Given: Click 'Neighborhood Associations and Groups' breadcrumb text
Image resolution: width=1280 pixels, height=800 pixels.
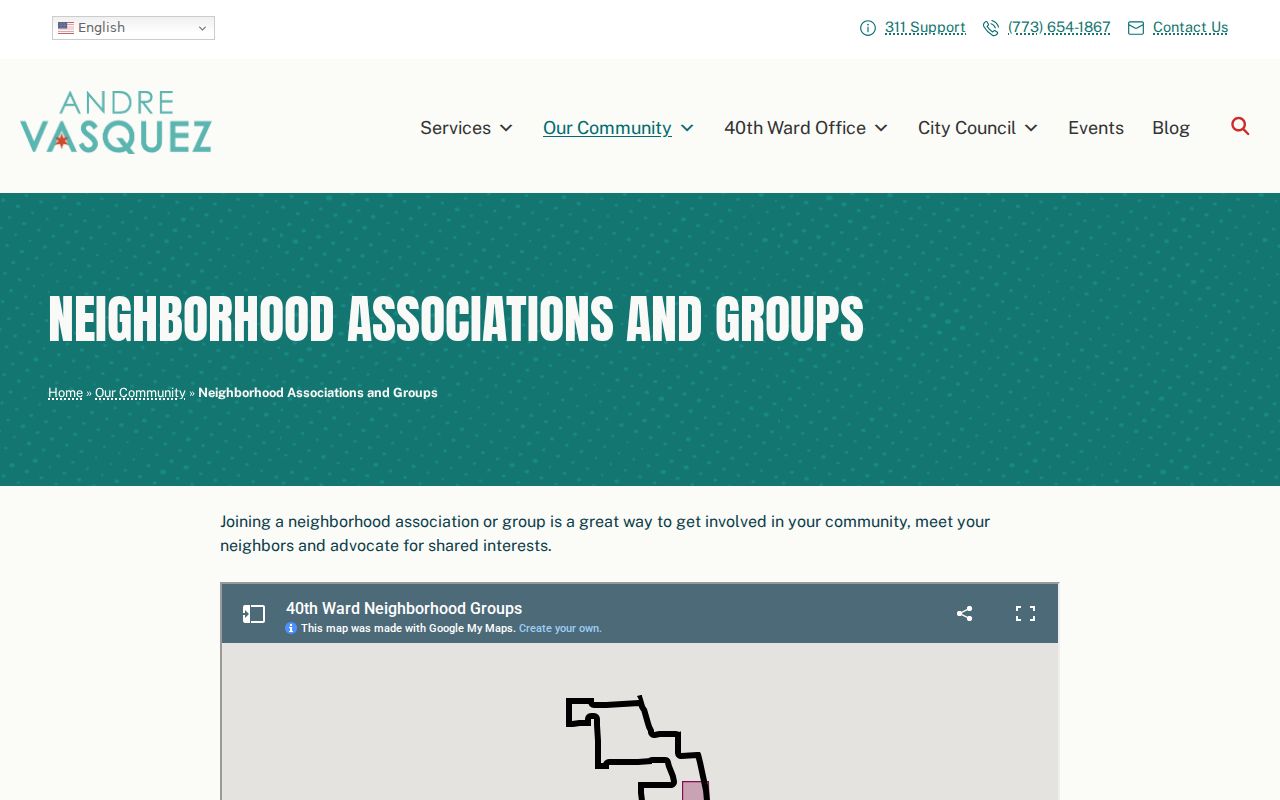Looking at the screenshot, I should (x=318, y=393).
